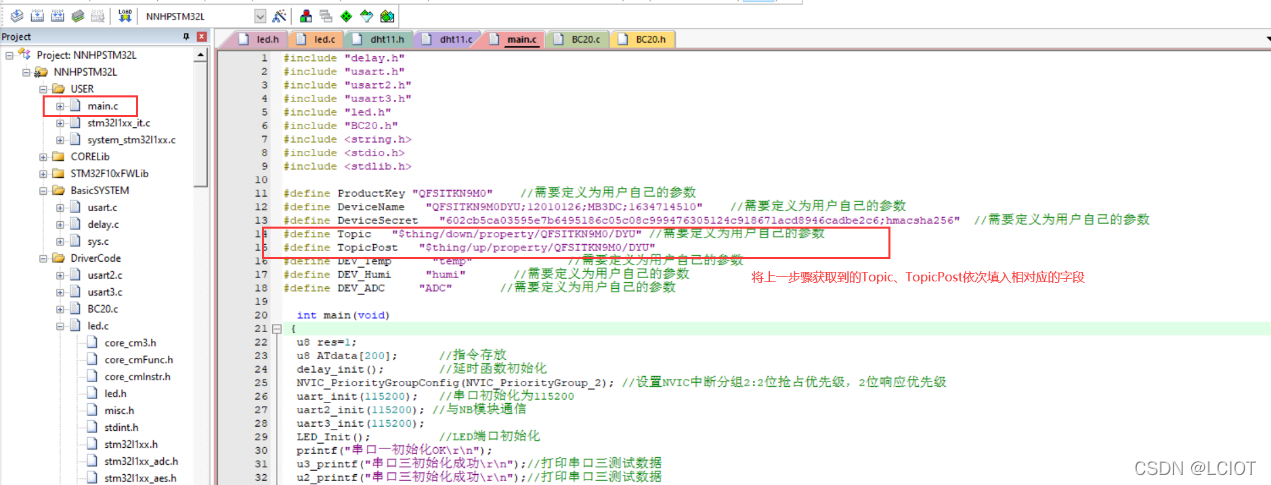Viewport: 1271px width, 485px height.
Task: Click the file icon beside usart3.c
Action: (x=76, y=292)
